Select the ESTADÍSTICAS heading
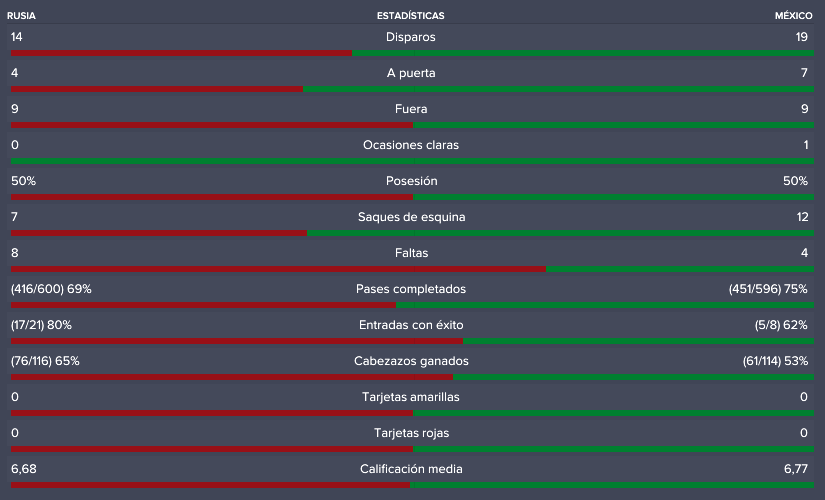The image size is (825, 500). [x=410, y=16]
